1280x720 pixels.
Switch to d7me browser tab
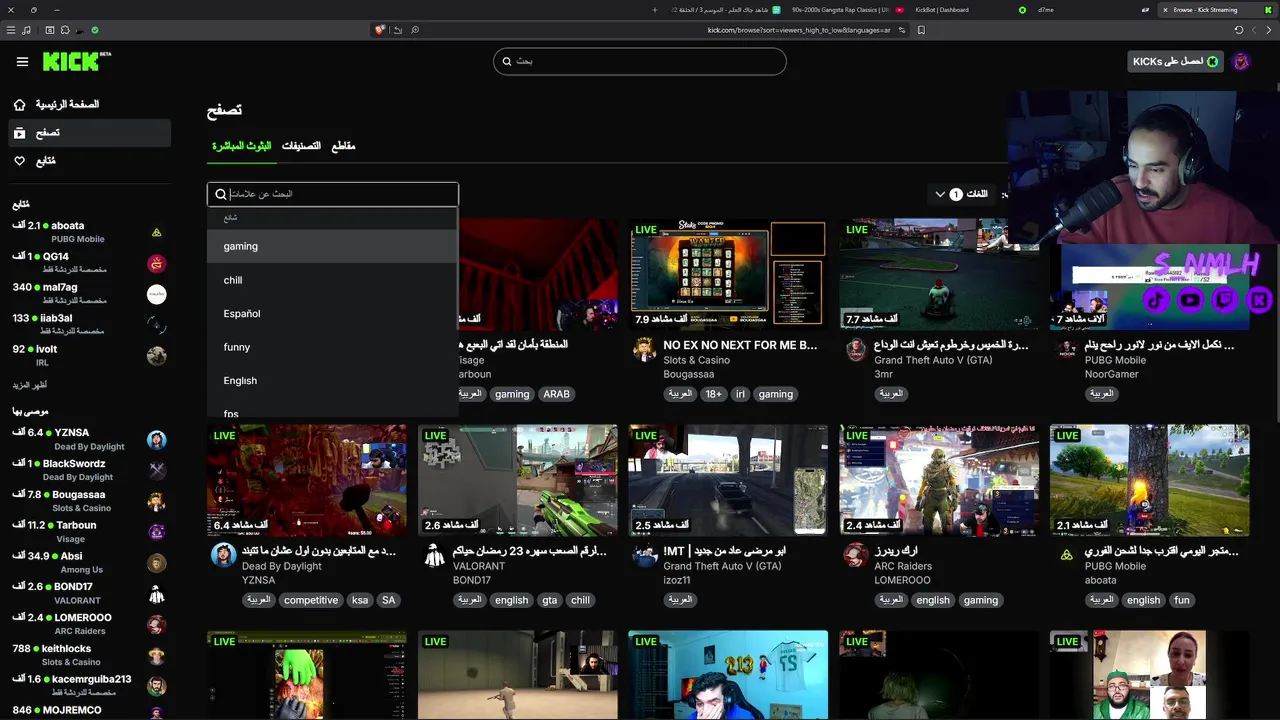[x=1046, y=10]
